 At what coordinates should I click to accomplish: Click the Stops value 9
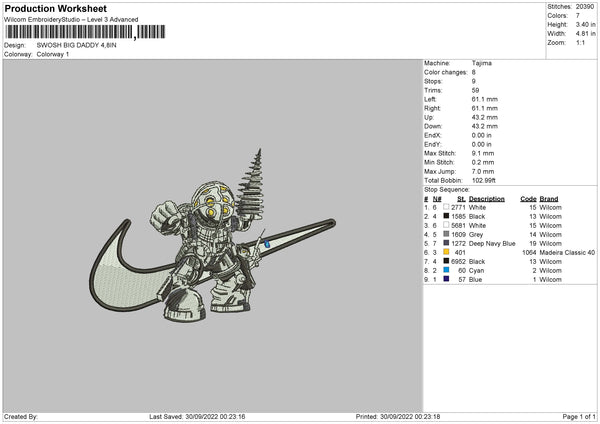click(x=474, y=81)
